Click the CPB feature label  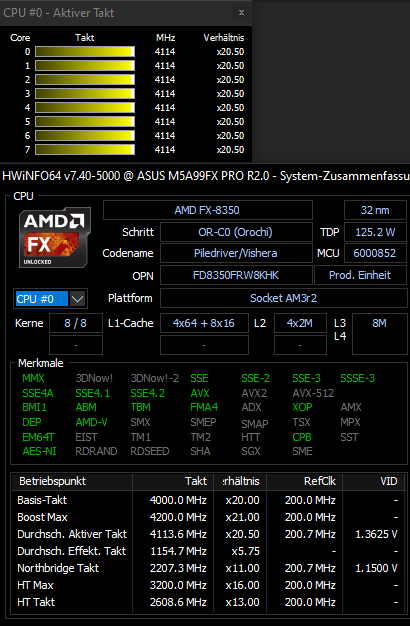[x=302, y=437]
